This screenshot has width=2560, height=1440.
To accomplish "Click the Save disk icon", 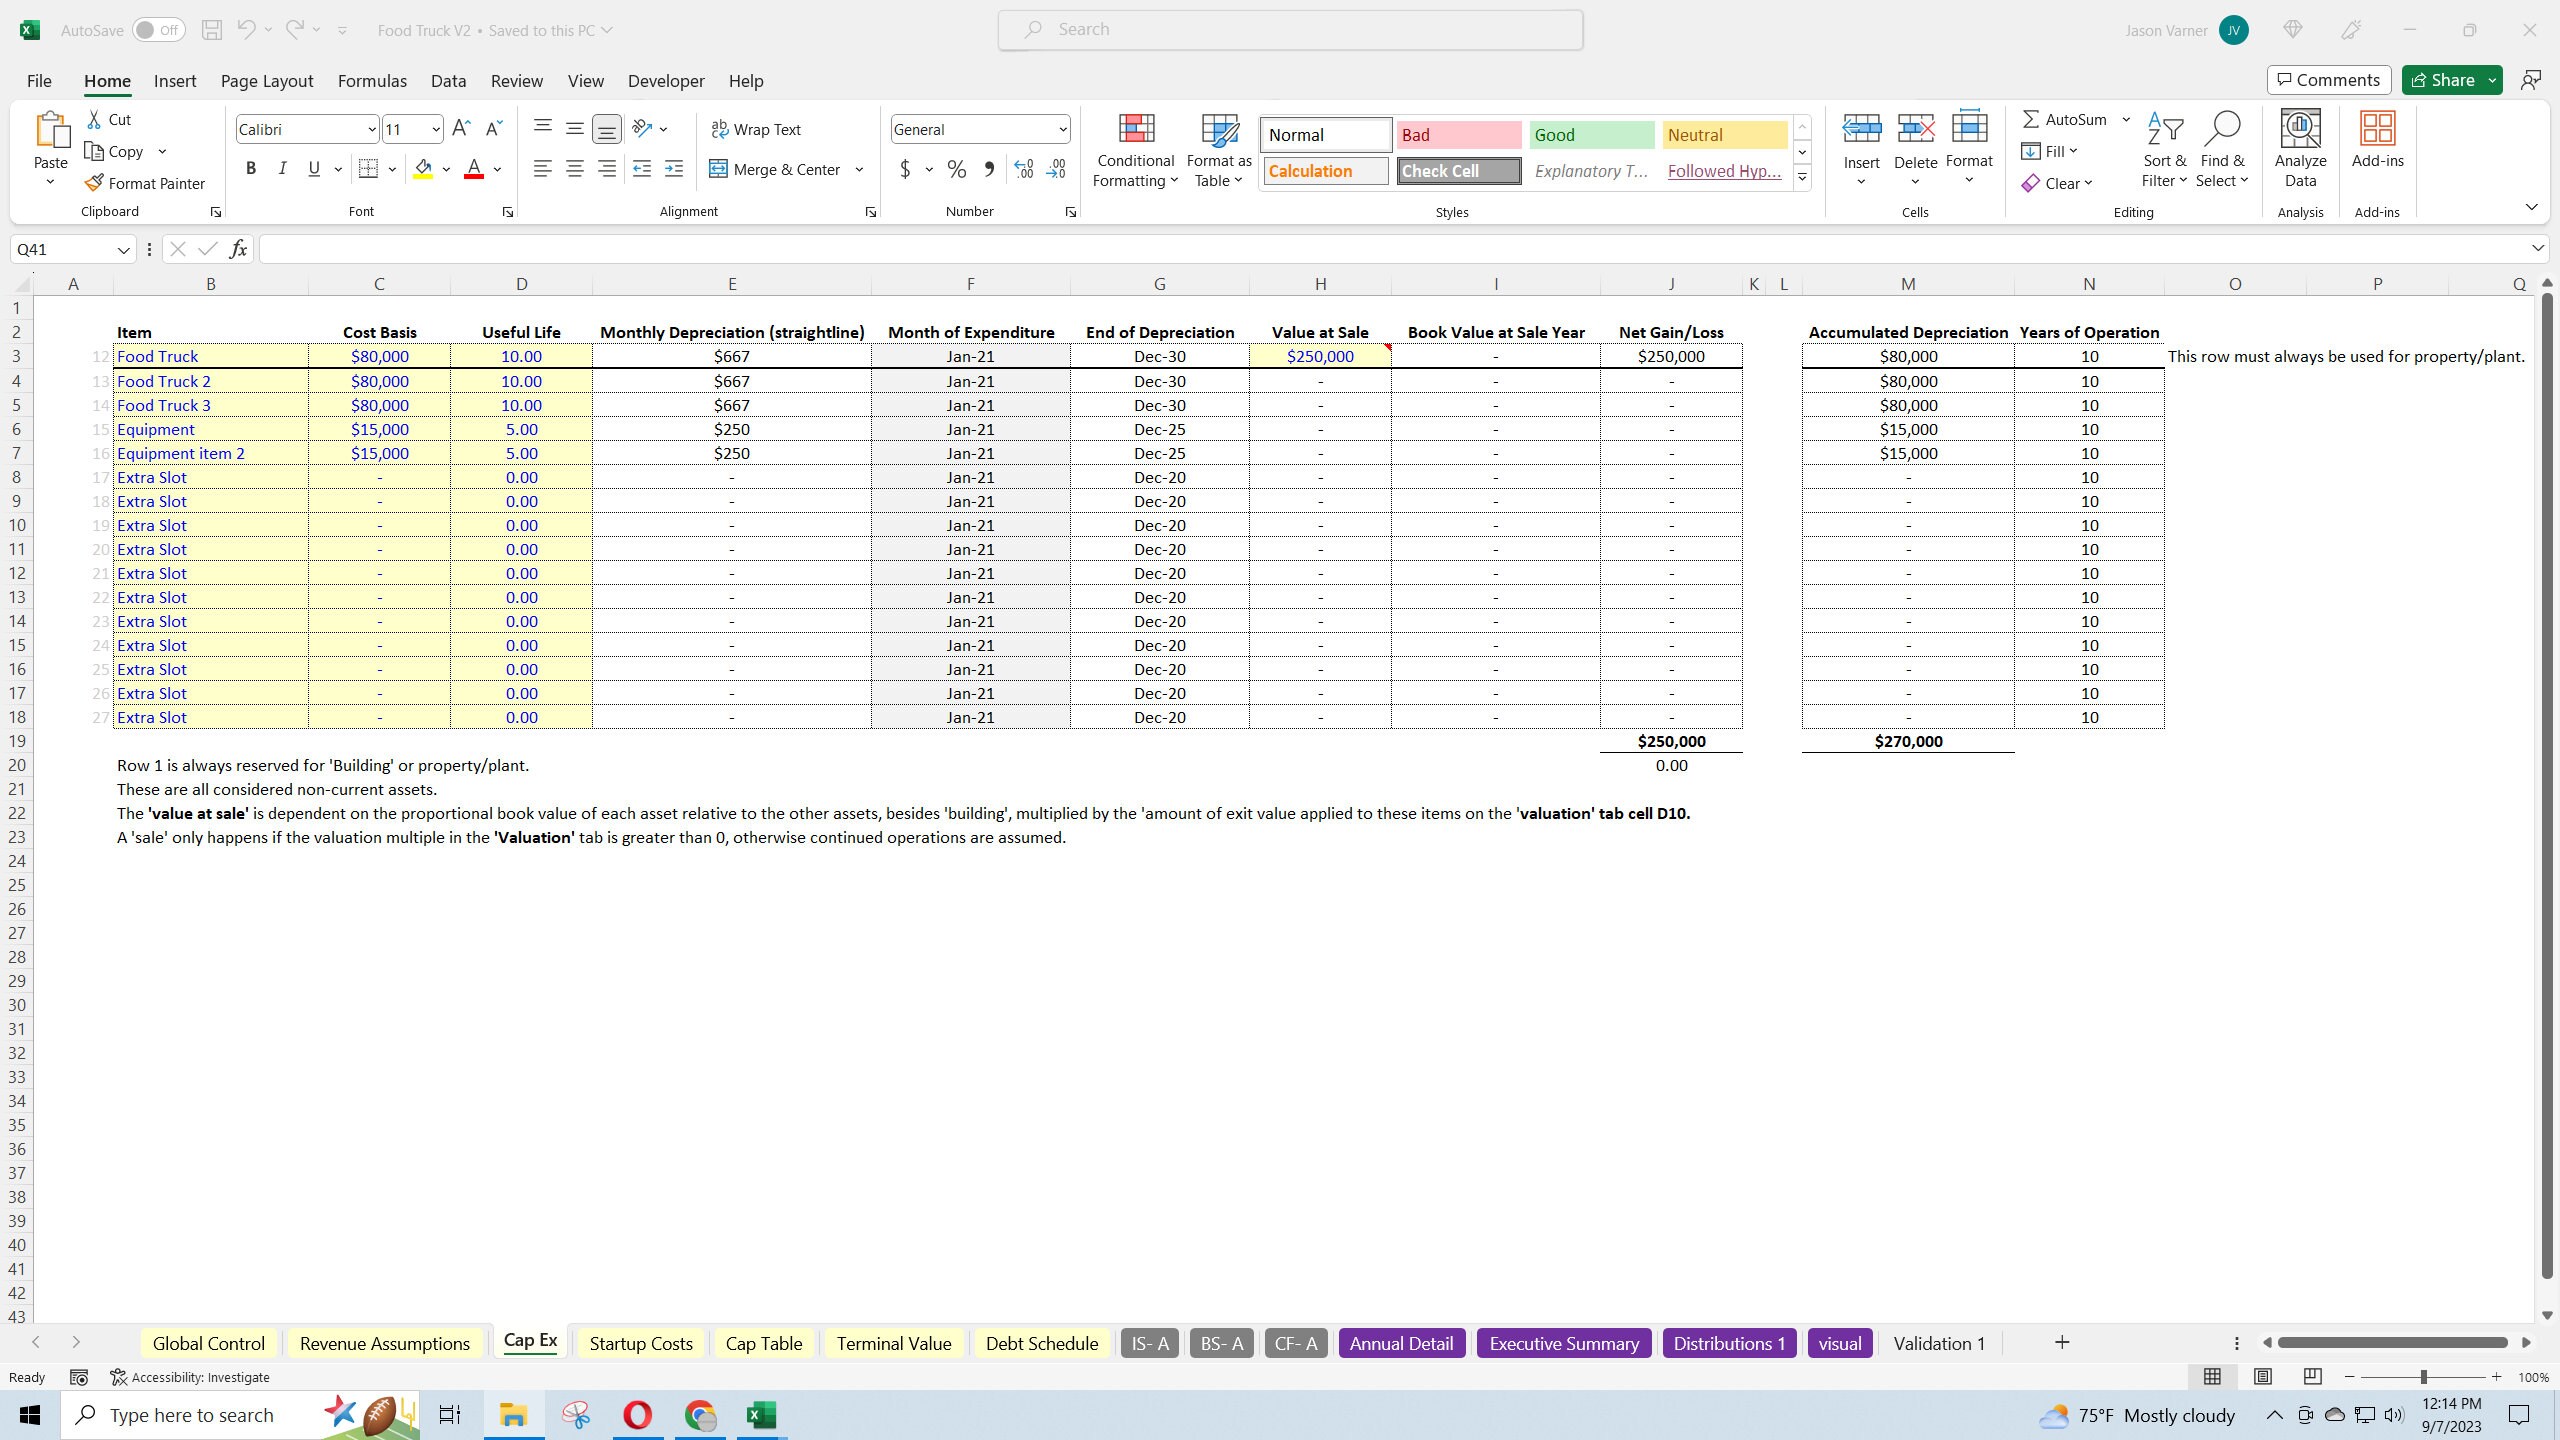I will pos(211,30).
